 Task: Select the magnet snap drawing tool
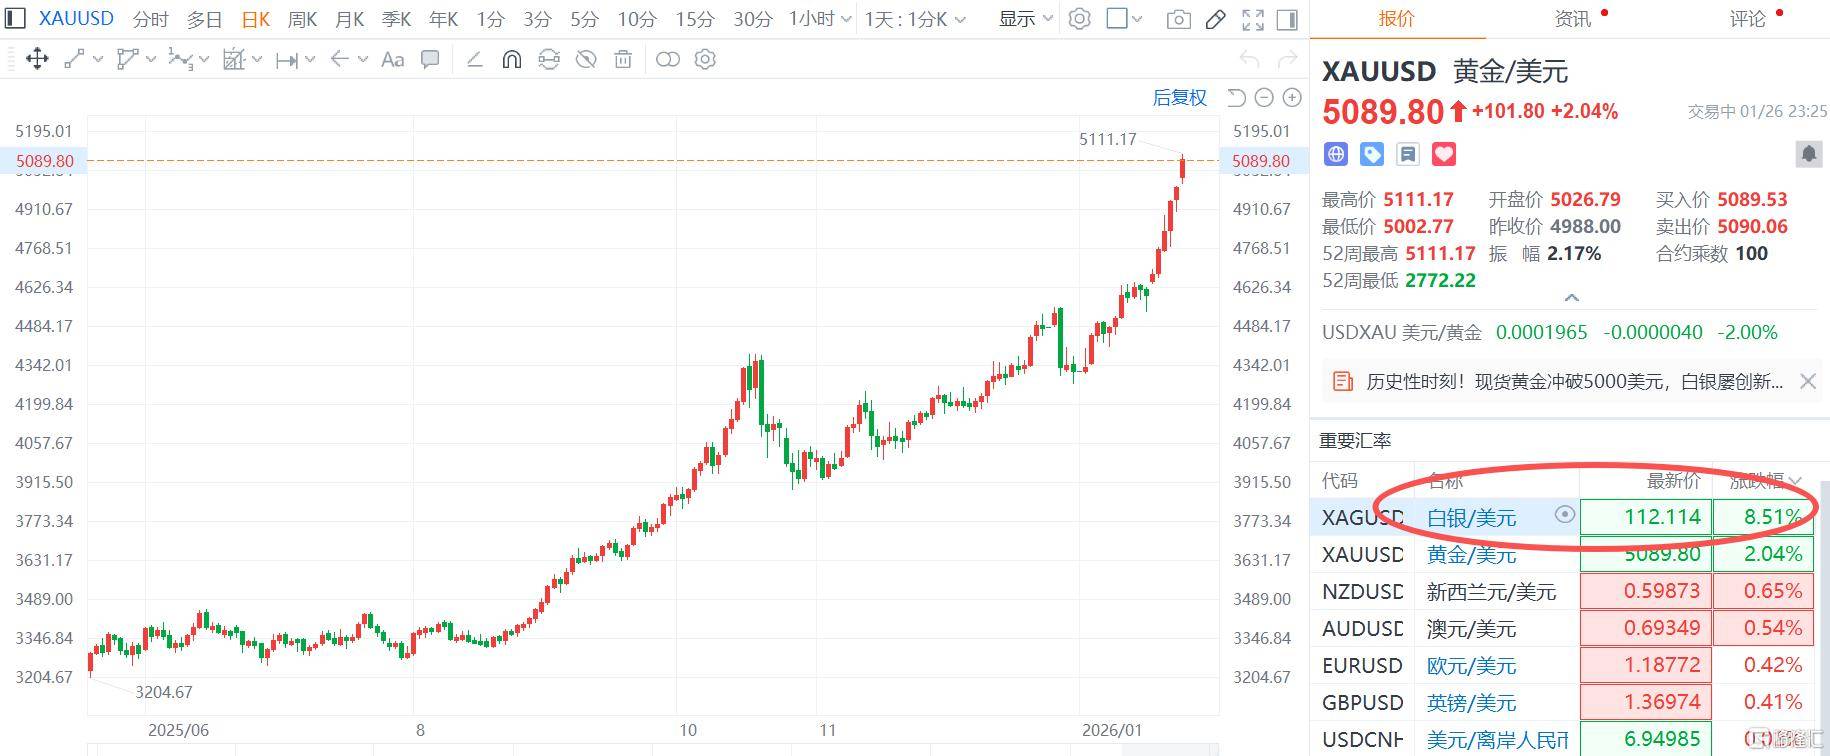coord(511,60)
